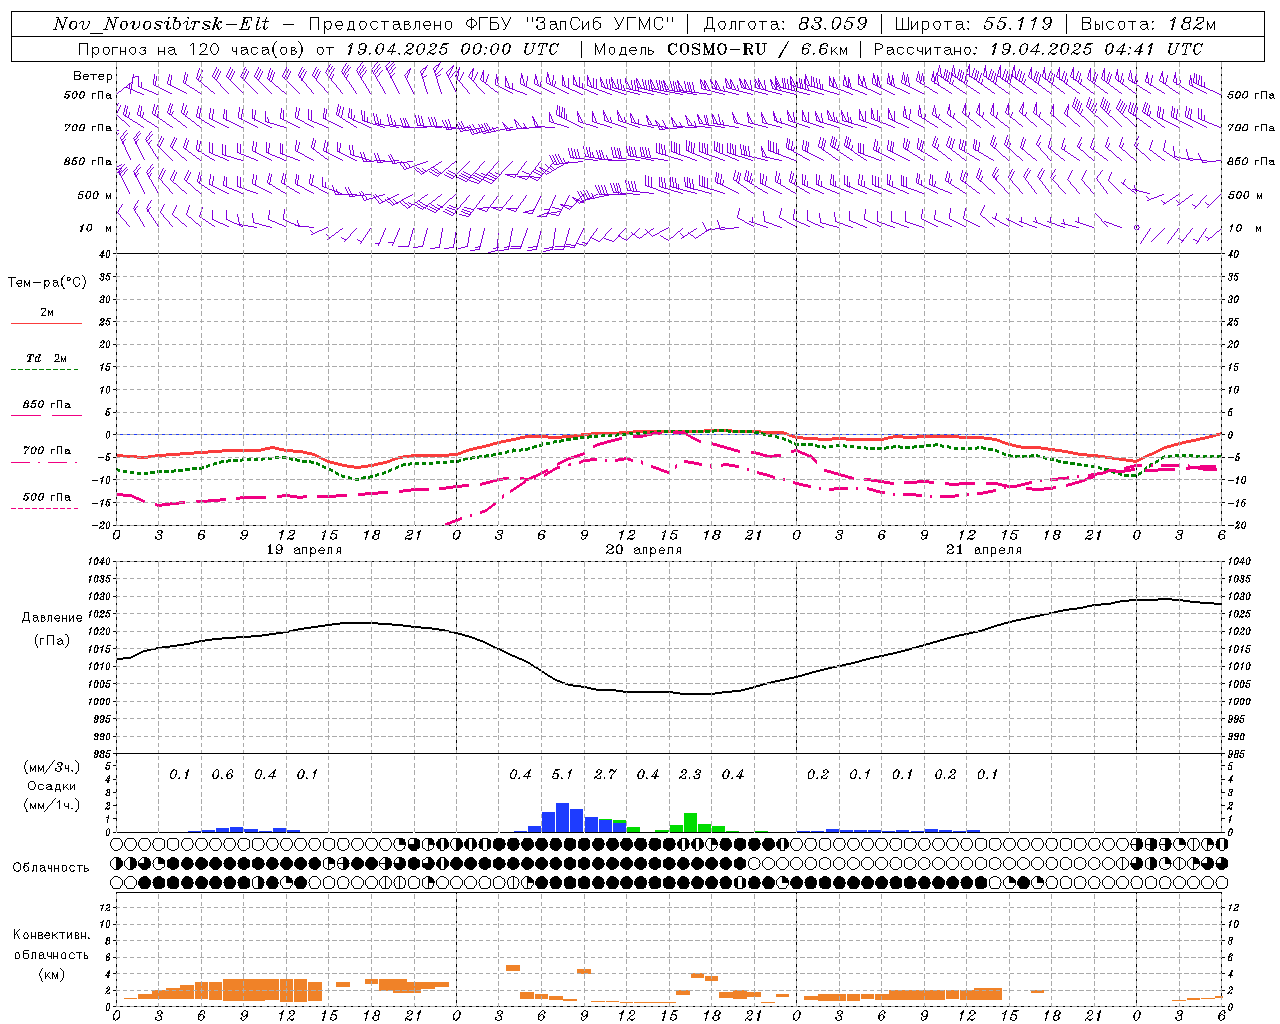Click the 850 гПа entry in temperature legend

tap(46, 405)
